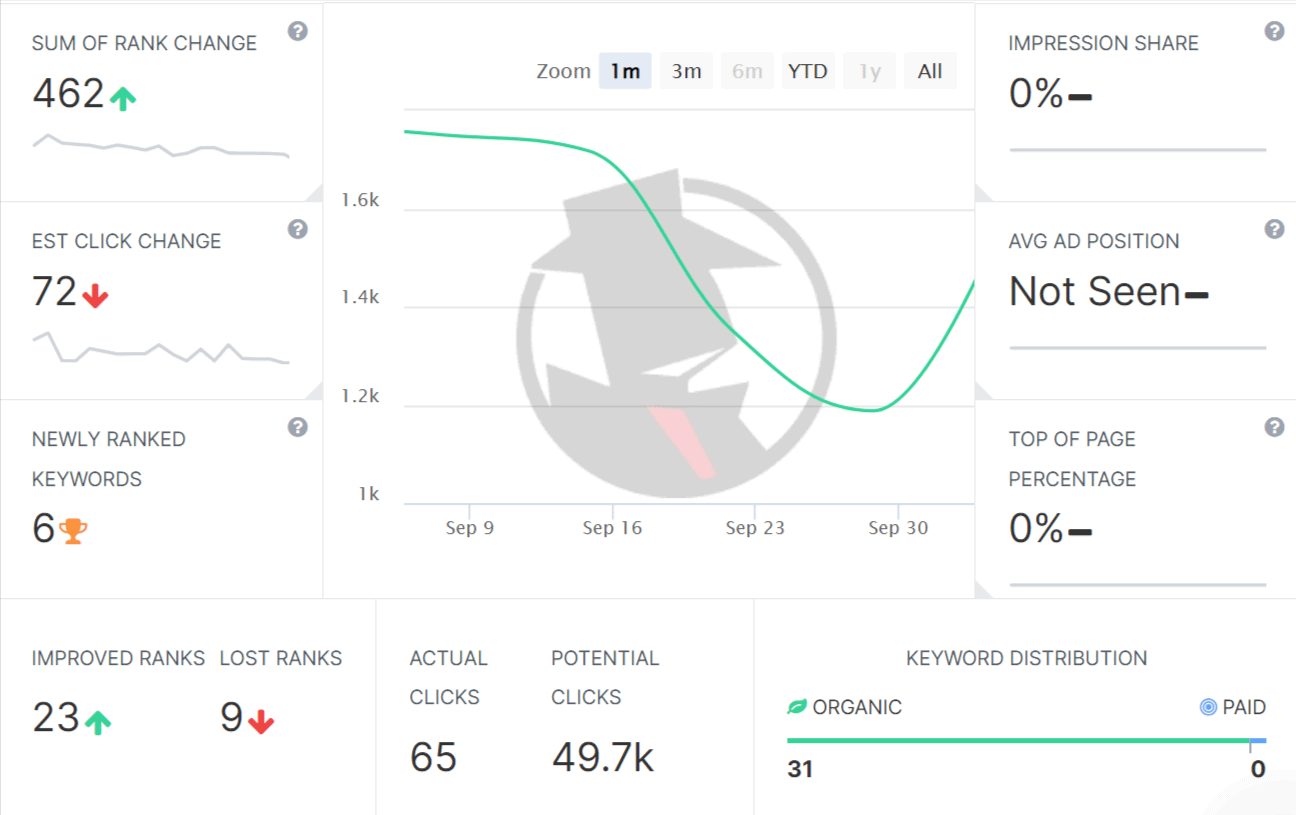The image size is (1296, 815).
Task: Switch chart zoom to 3m
Action: pos(686,71)
